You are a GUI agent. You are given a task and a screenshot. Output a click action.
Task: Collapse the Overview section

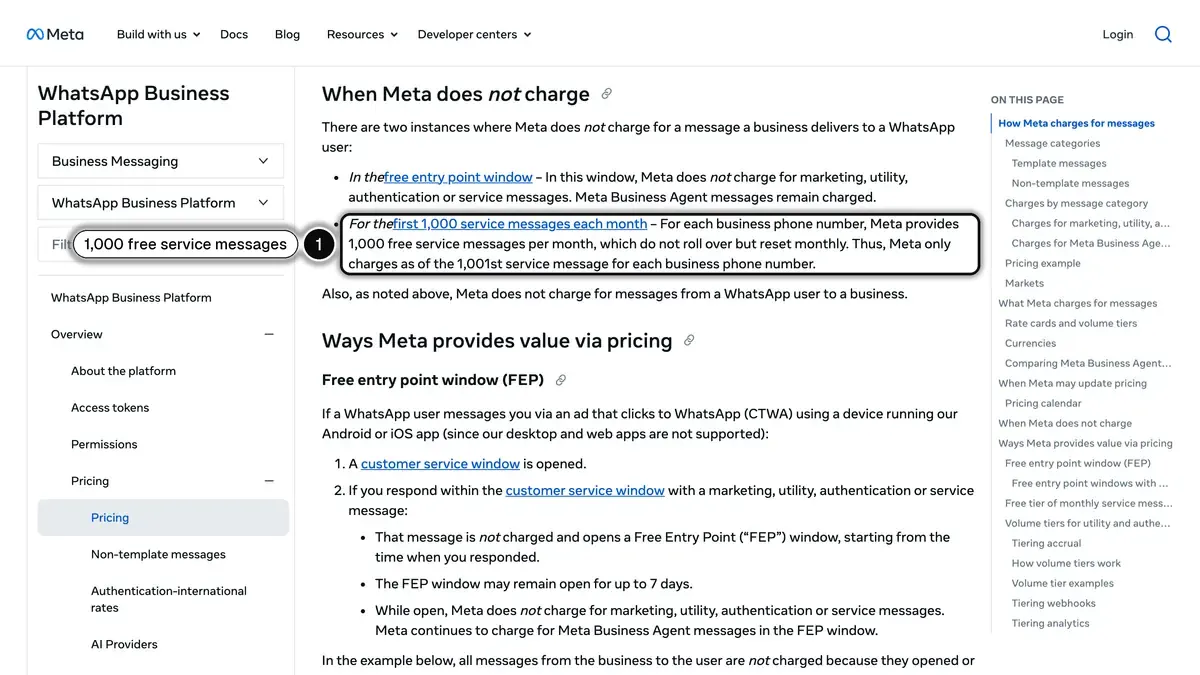269,334
